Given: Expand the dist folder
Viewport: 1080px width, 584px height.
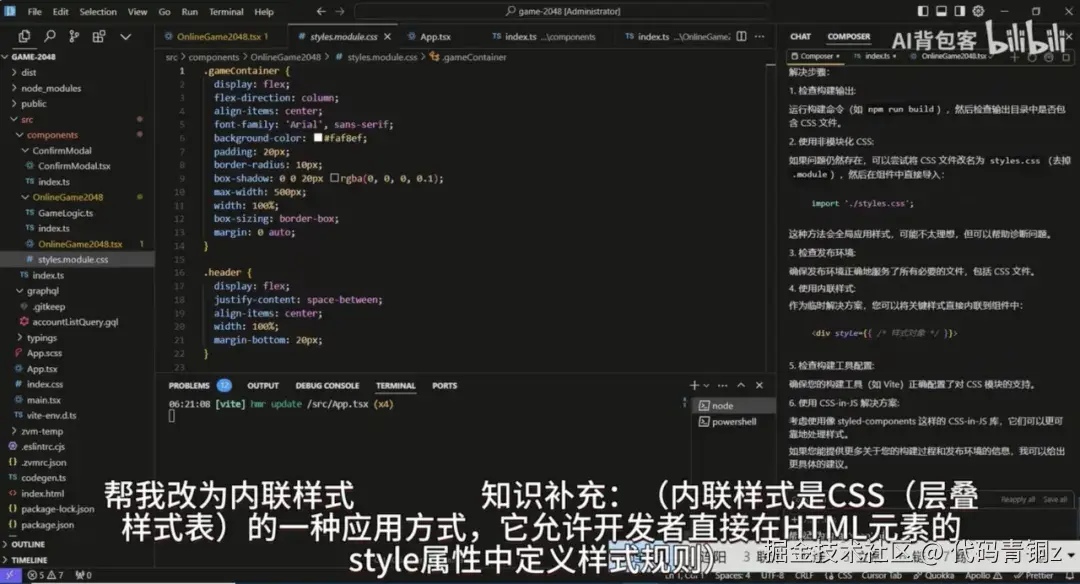Looking at the screenshot, I should tap(30, 72).
